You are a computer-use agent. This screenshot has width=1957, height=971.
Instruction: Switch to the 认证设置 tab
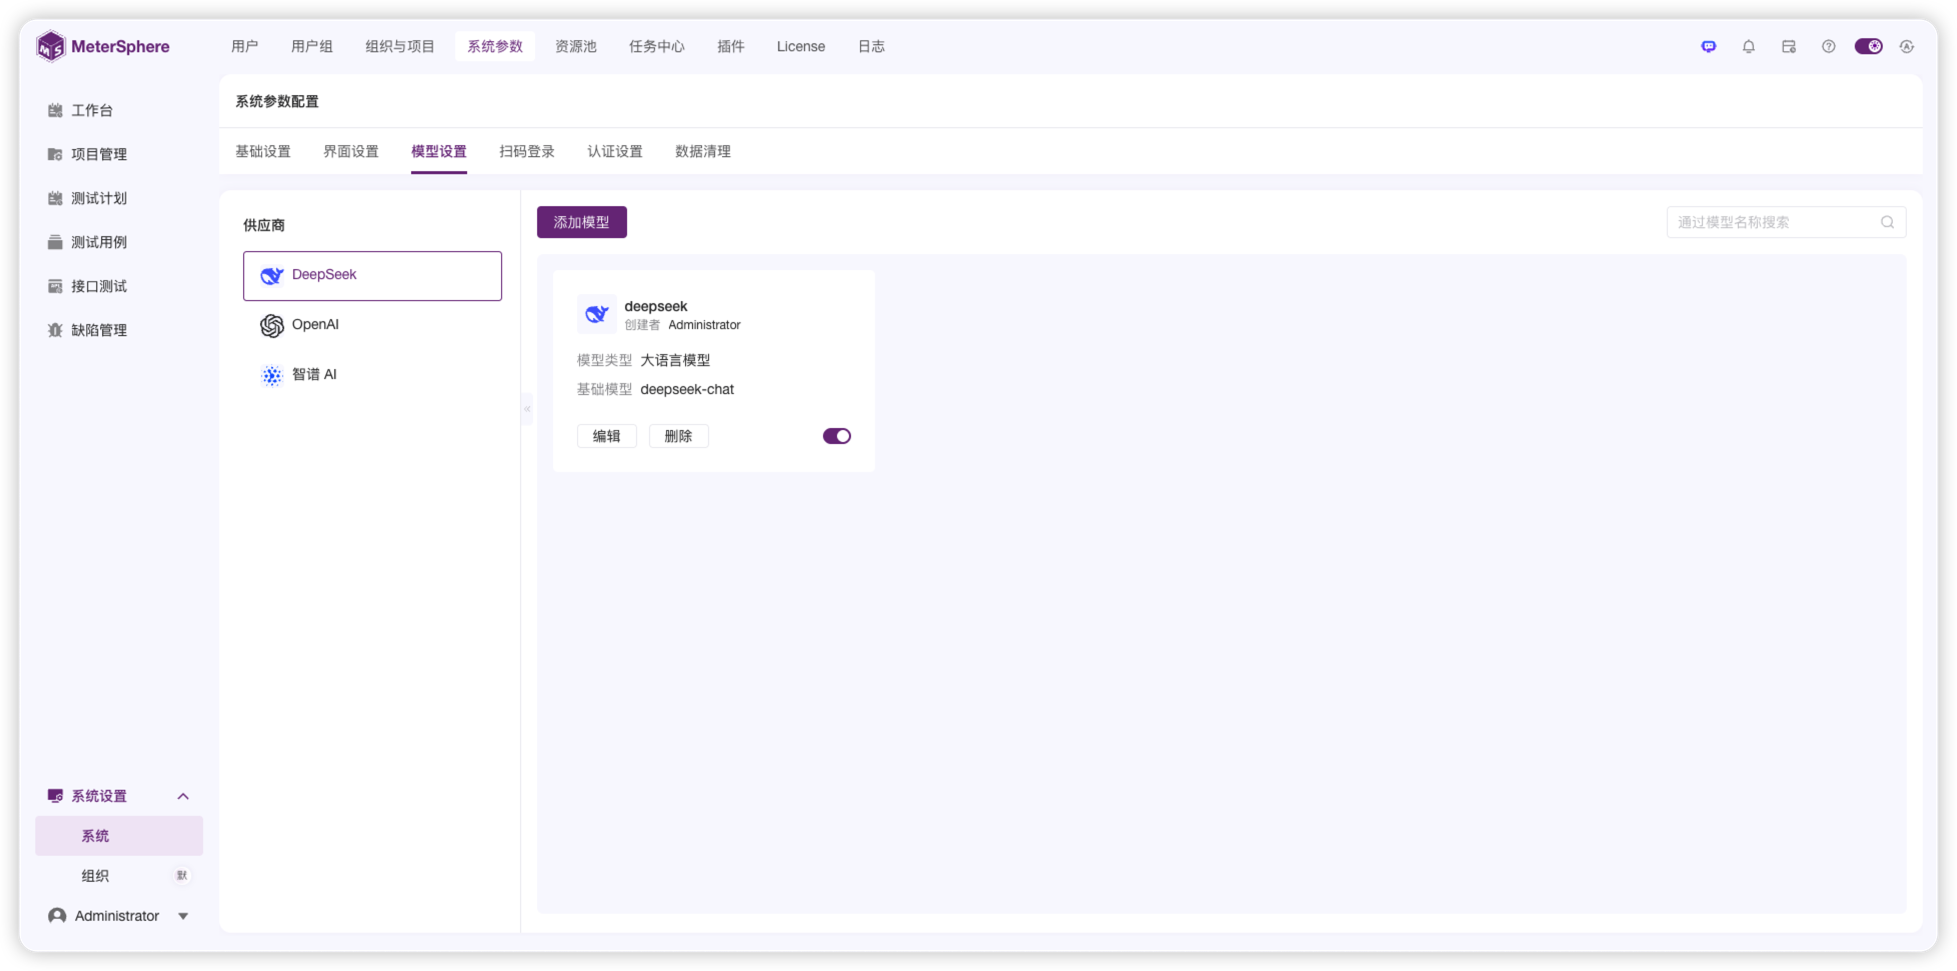614,151
